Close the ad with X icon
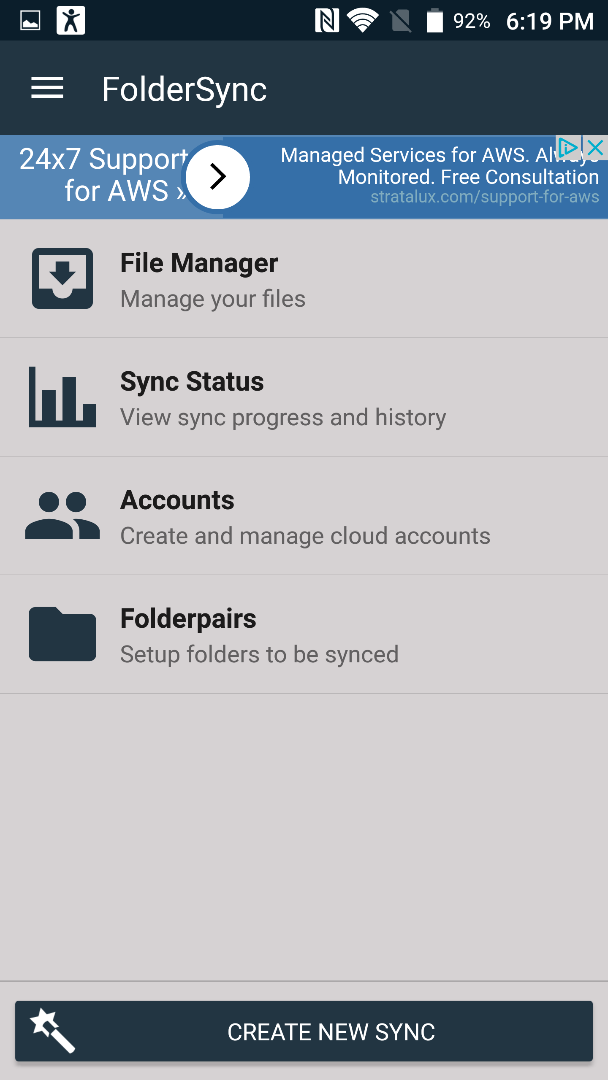 [x=595, y=147]
